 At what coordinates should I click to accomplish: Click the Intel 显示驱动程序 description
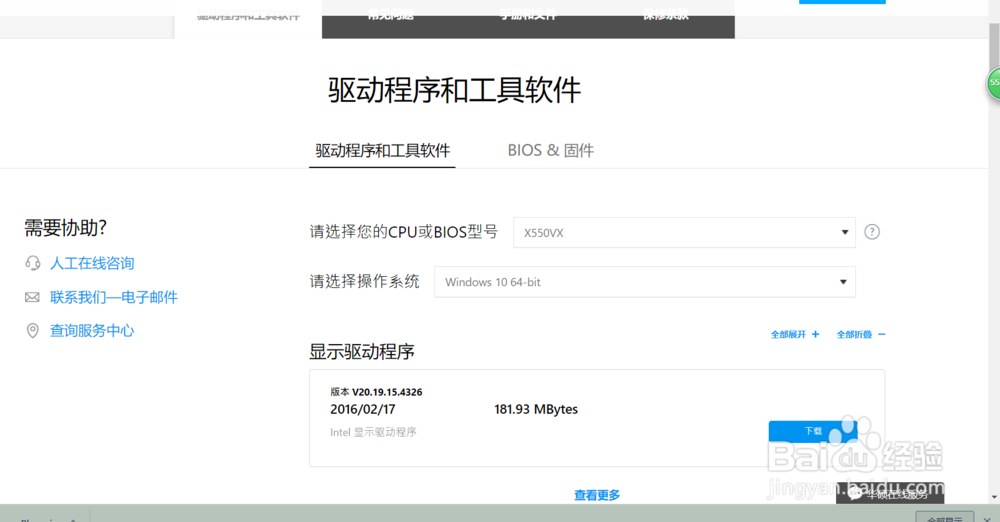coord(373,432)
